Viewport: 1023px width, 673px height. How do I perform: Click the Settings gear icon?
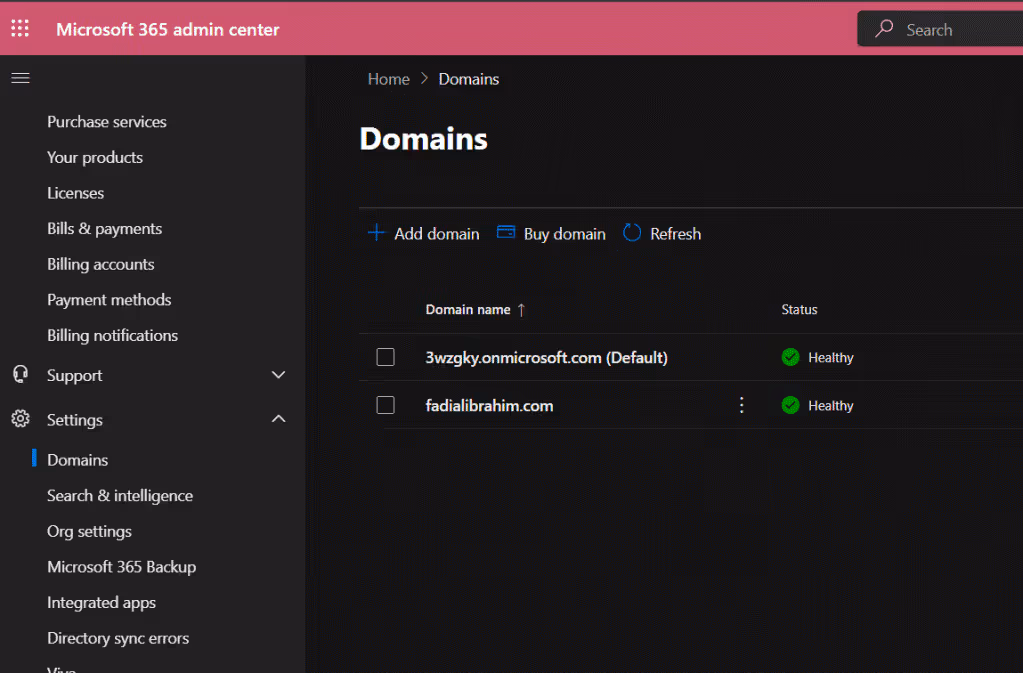pyautogui.click(x=20, y=419)
